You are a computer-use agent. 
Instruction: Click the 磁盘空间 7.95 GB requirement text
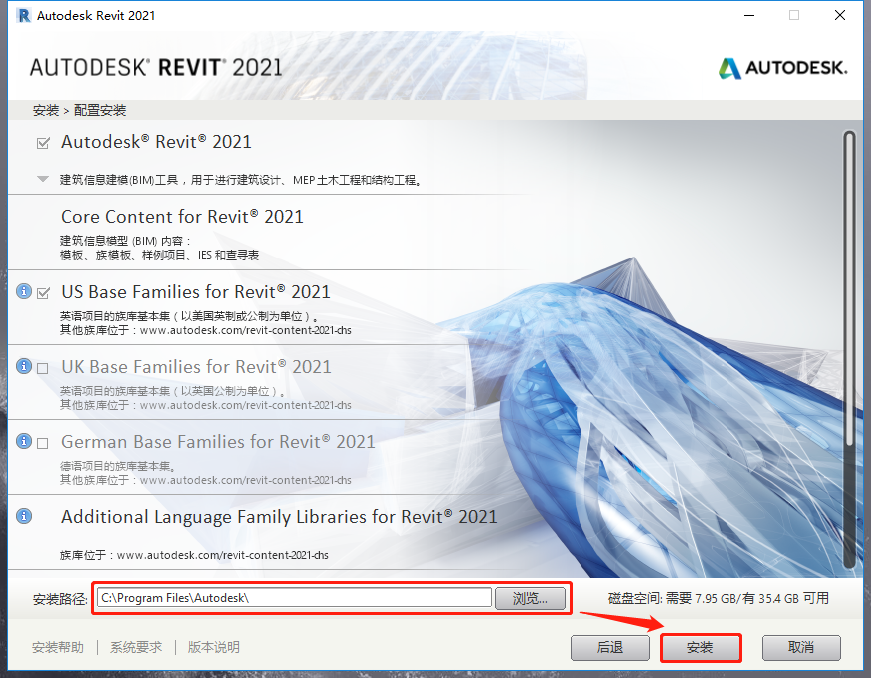[718, 599]
